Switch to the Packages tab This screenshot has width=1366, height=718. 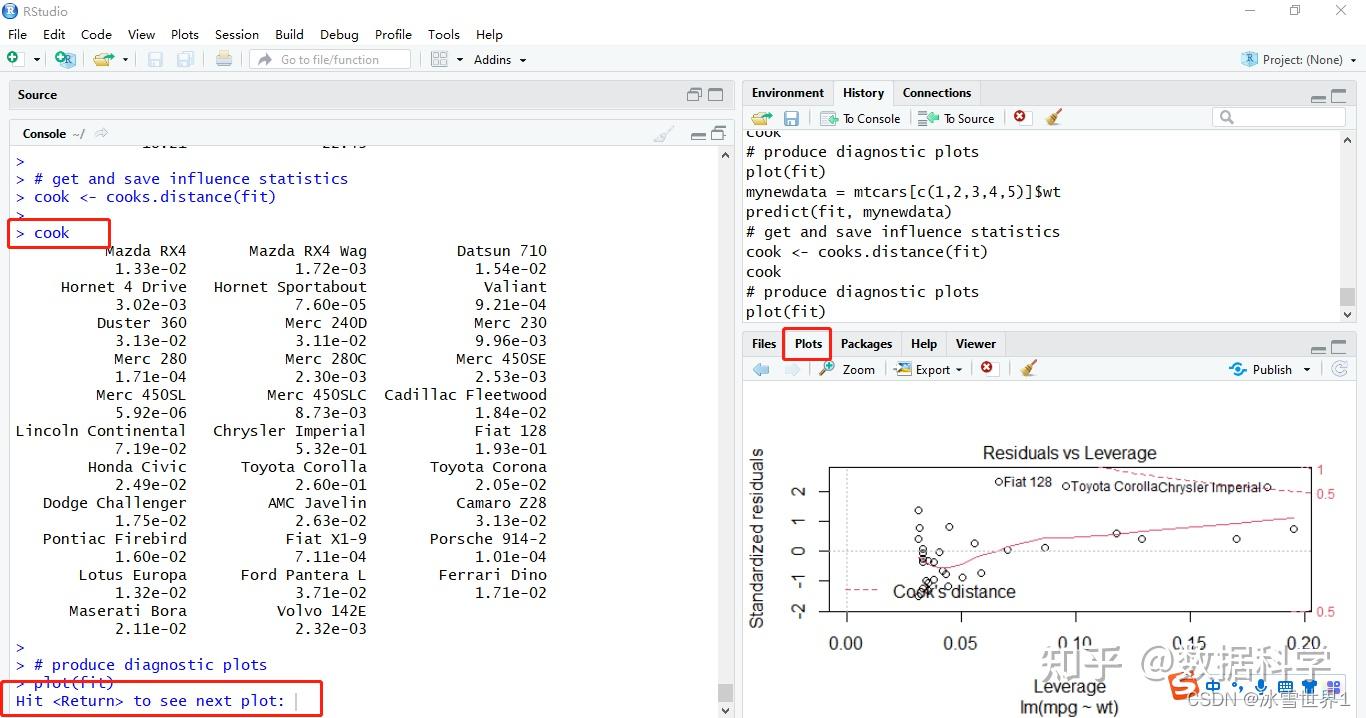(866, 344)
